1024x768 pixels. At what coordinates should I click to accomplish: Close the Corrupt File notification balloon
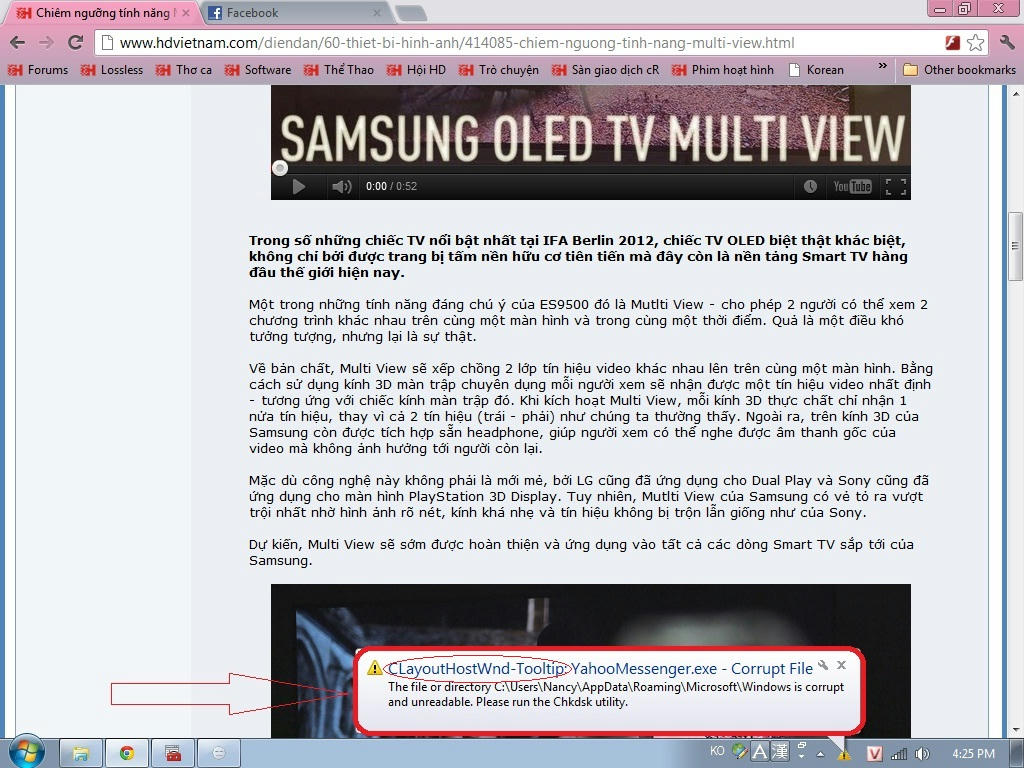point(841,665)
